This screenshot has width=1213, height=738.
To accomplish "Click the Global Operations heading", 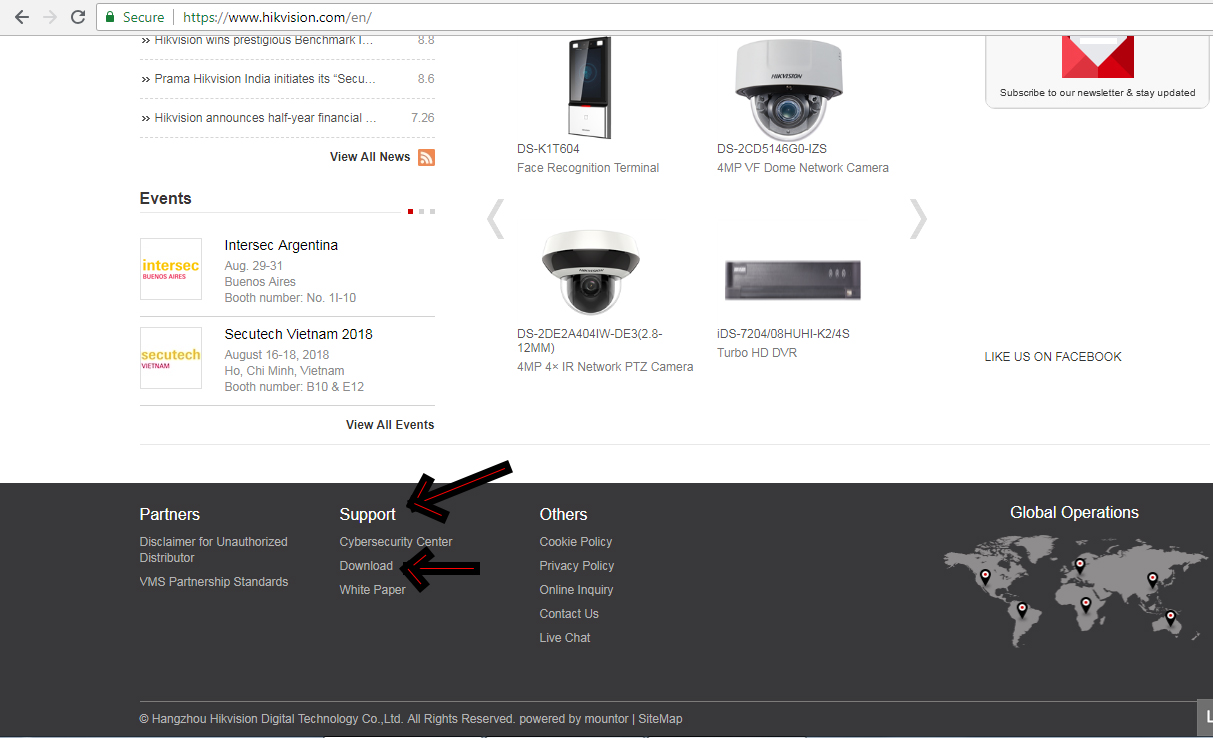I will [x=1074, y=512].
